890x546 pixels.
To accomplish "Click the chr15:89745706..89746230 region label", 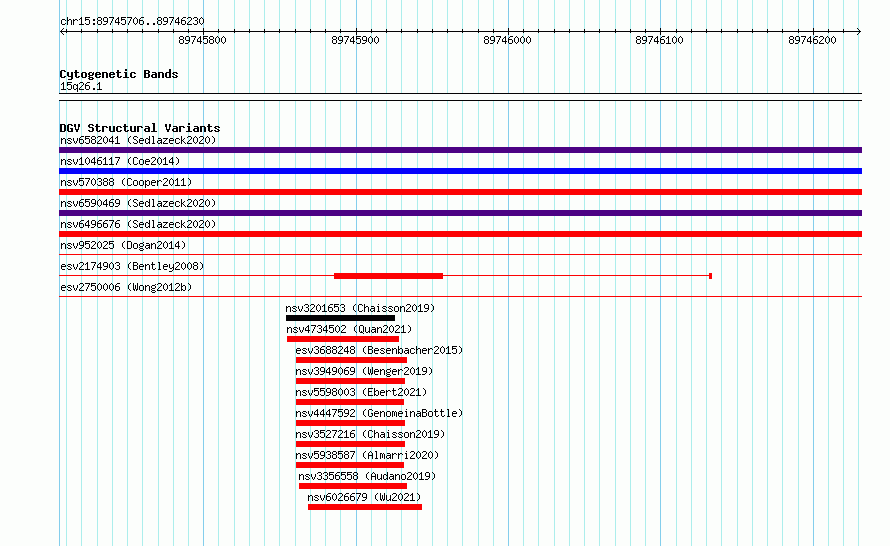I will point(132,22).
